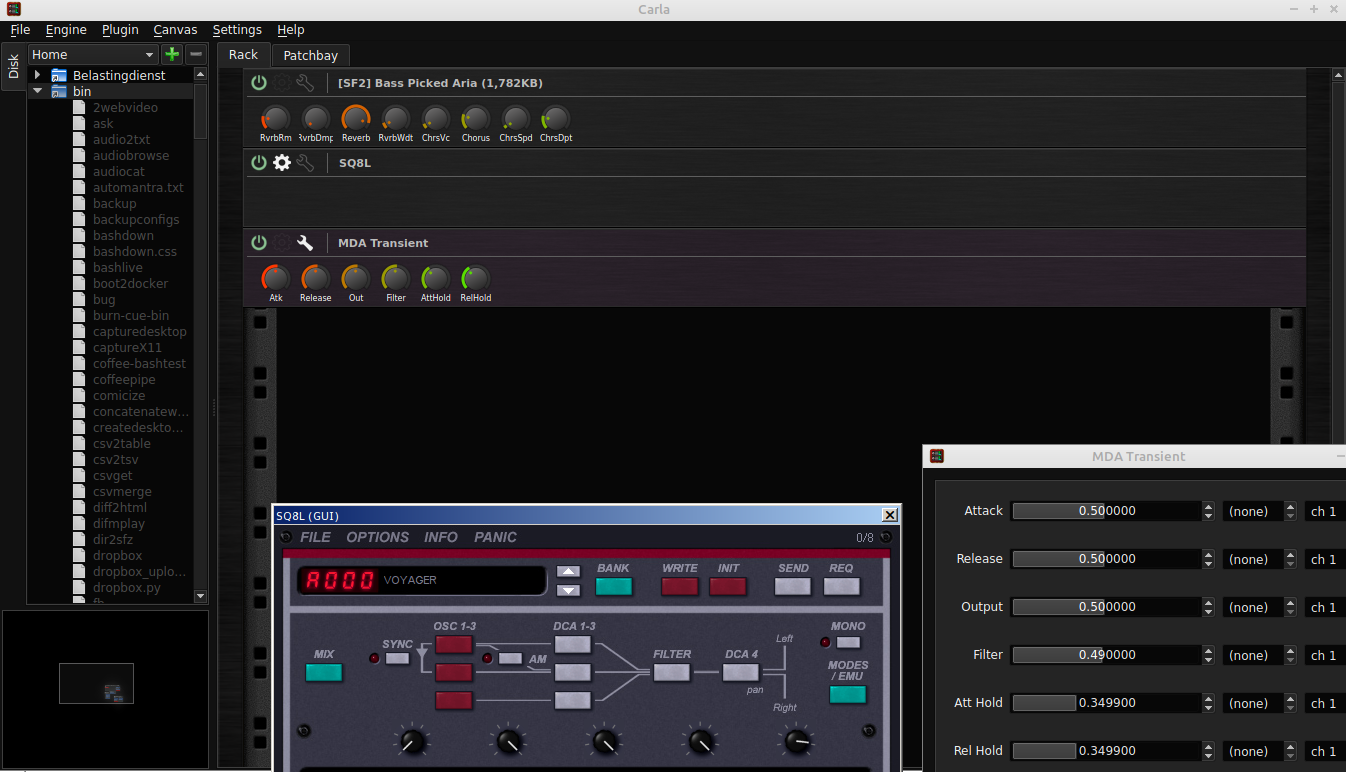Switch to the Patchbay tab

point(310,56)
